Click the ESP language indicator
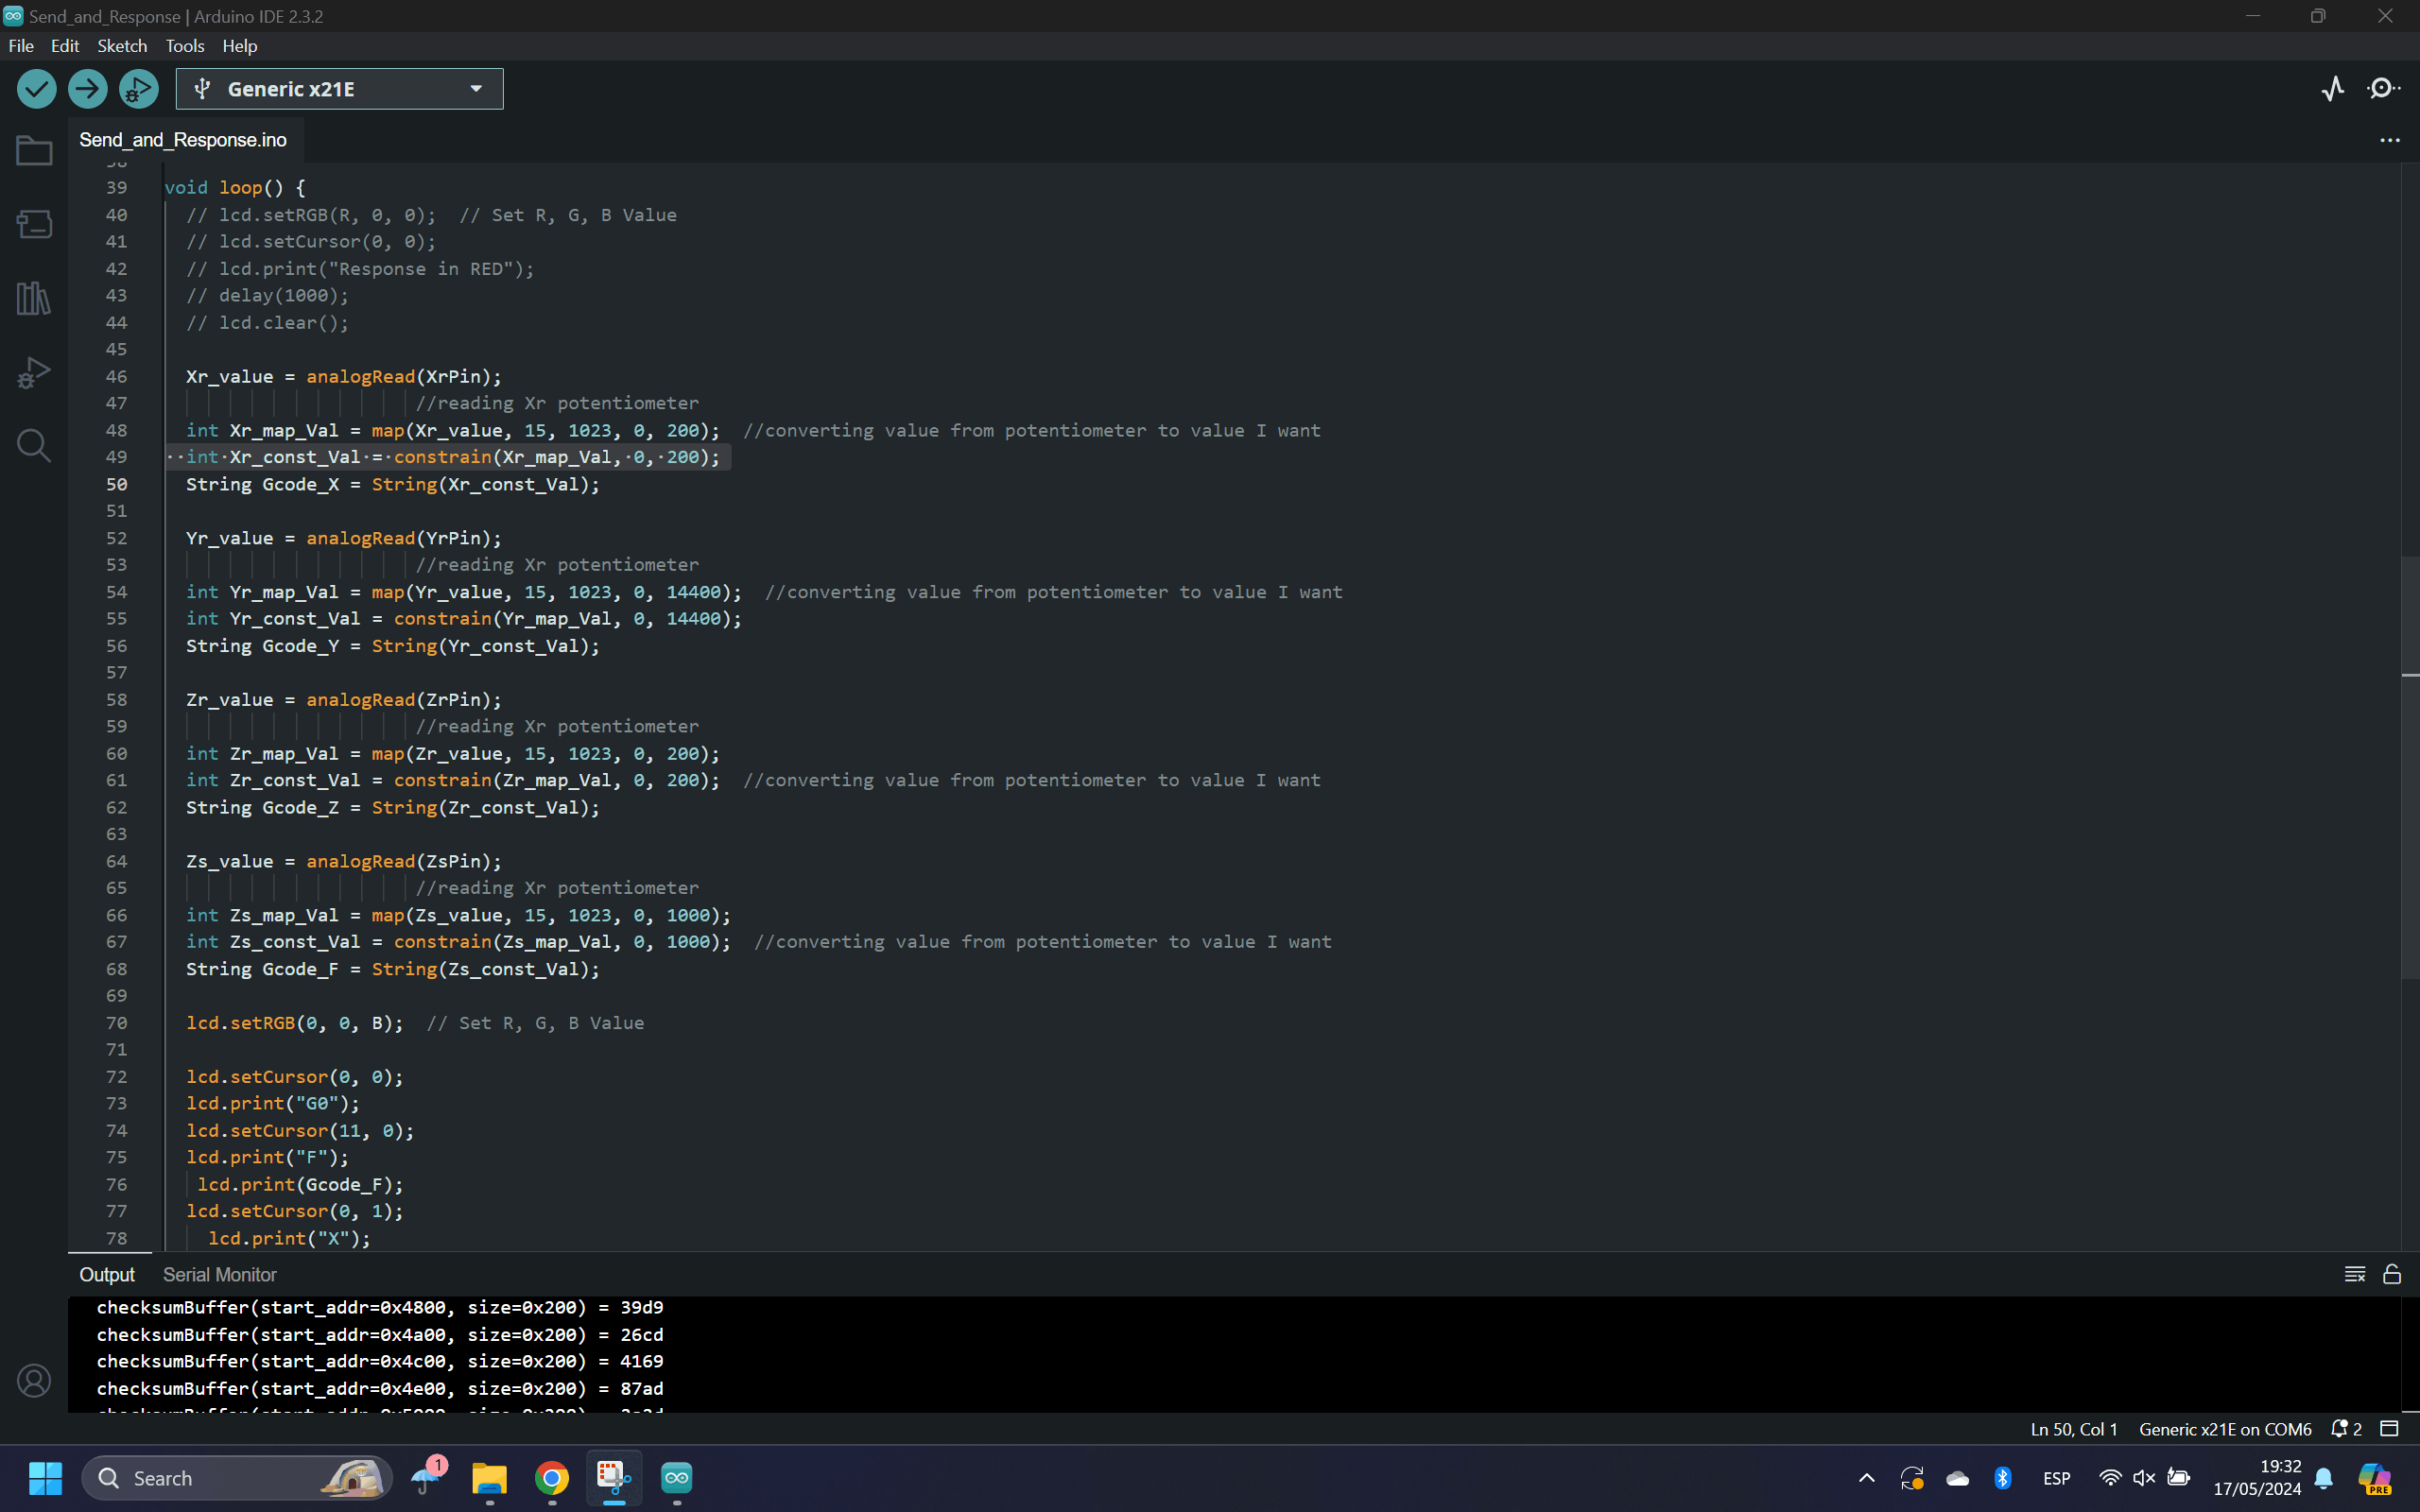 tap(2056, 1478)
